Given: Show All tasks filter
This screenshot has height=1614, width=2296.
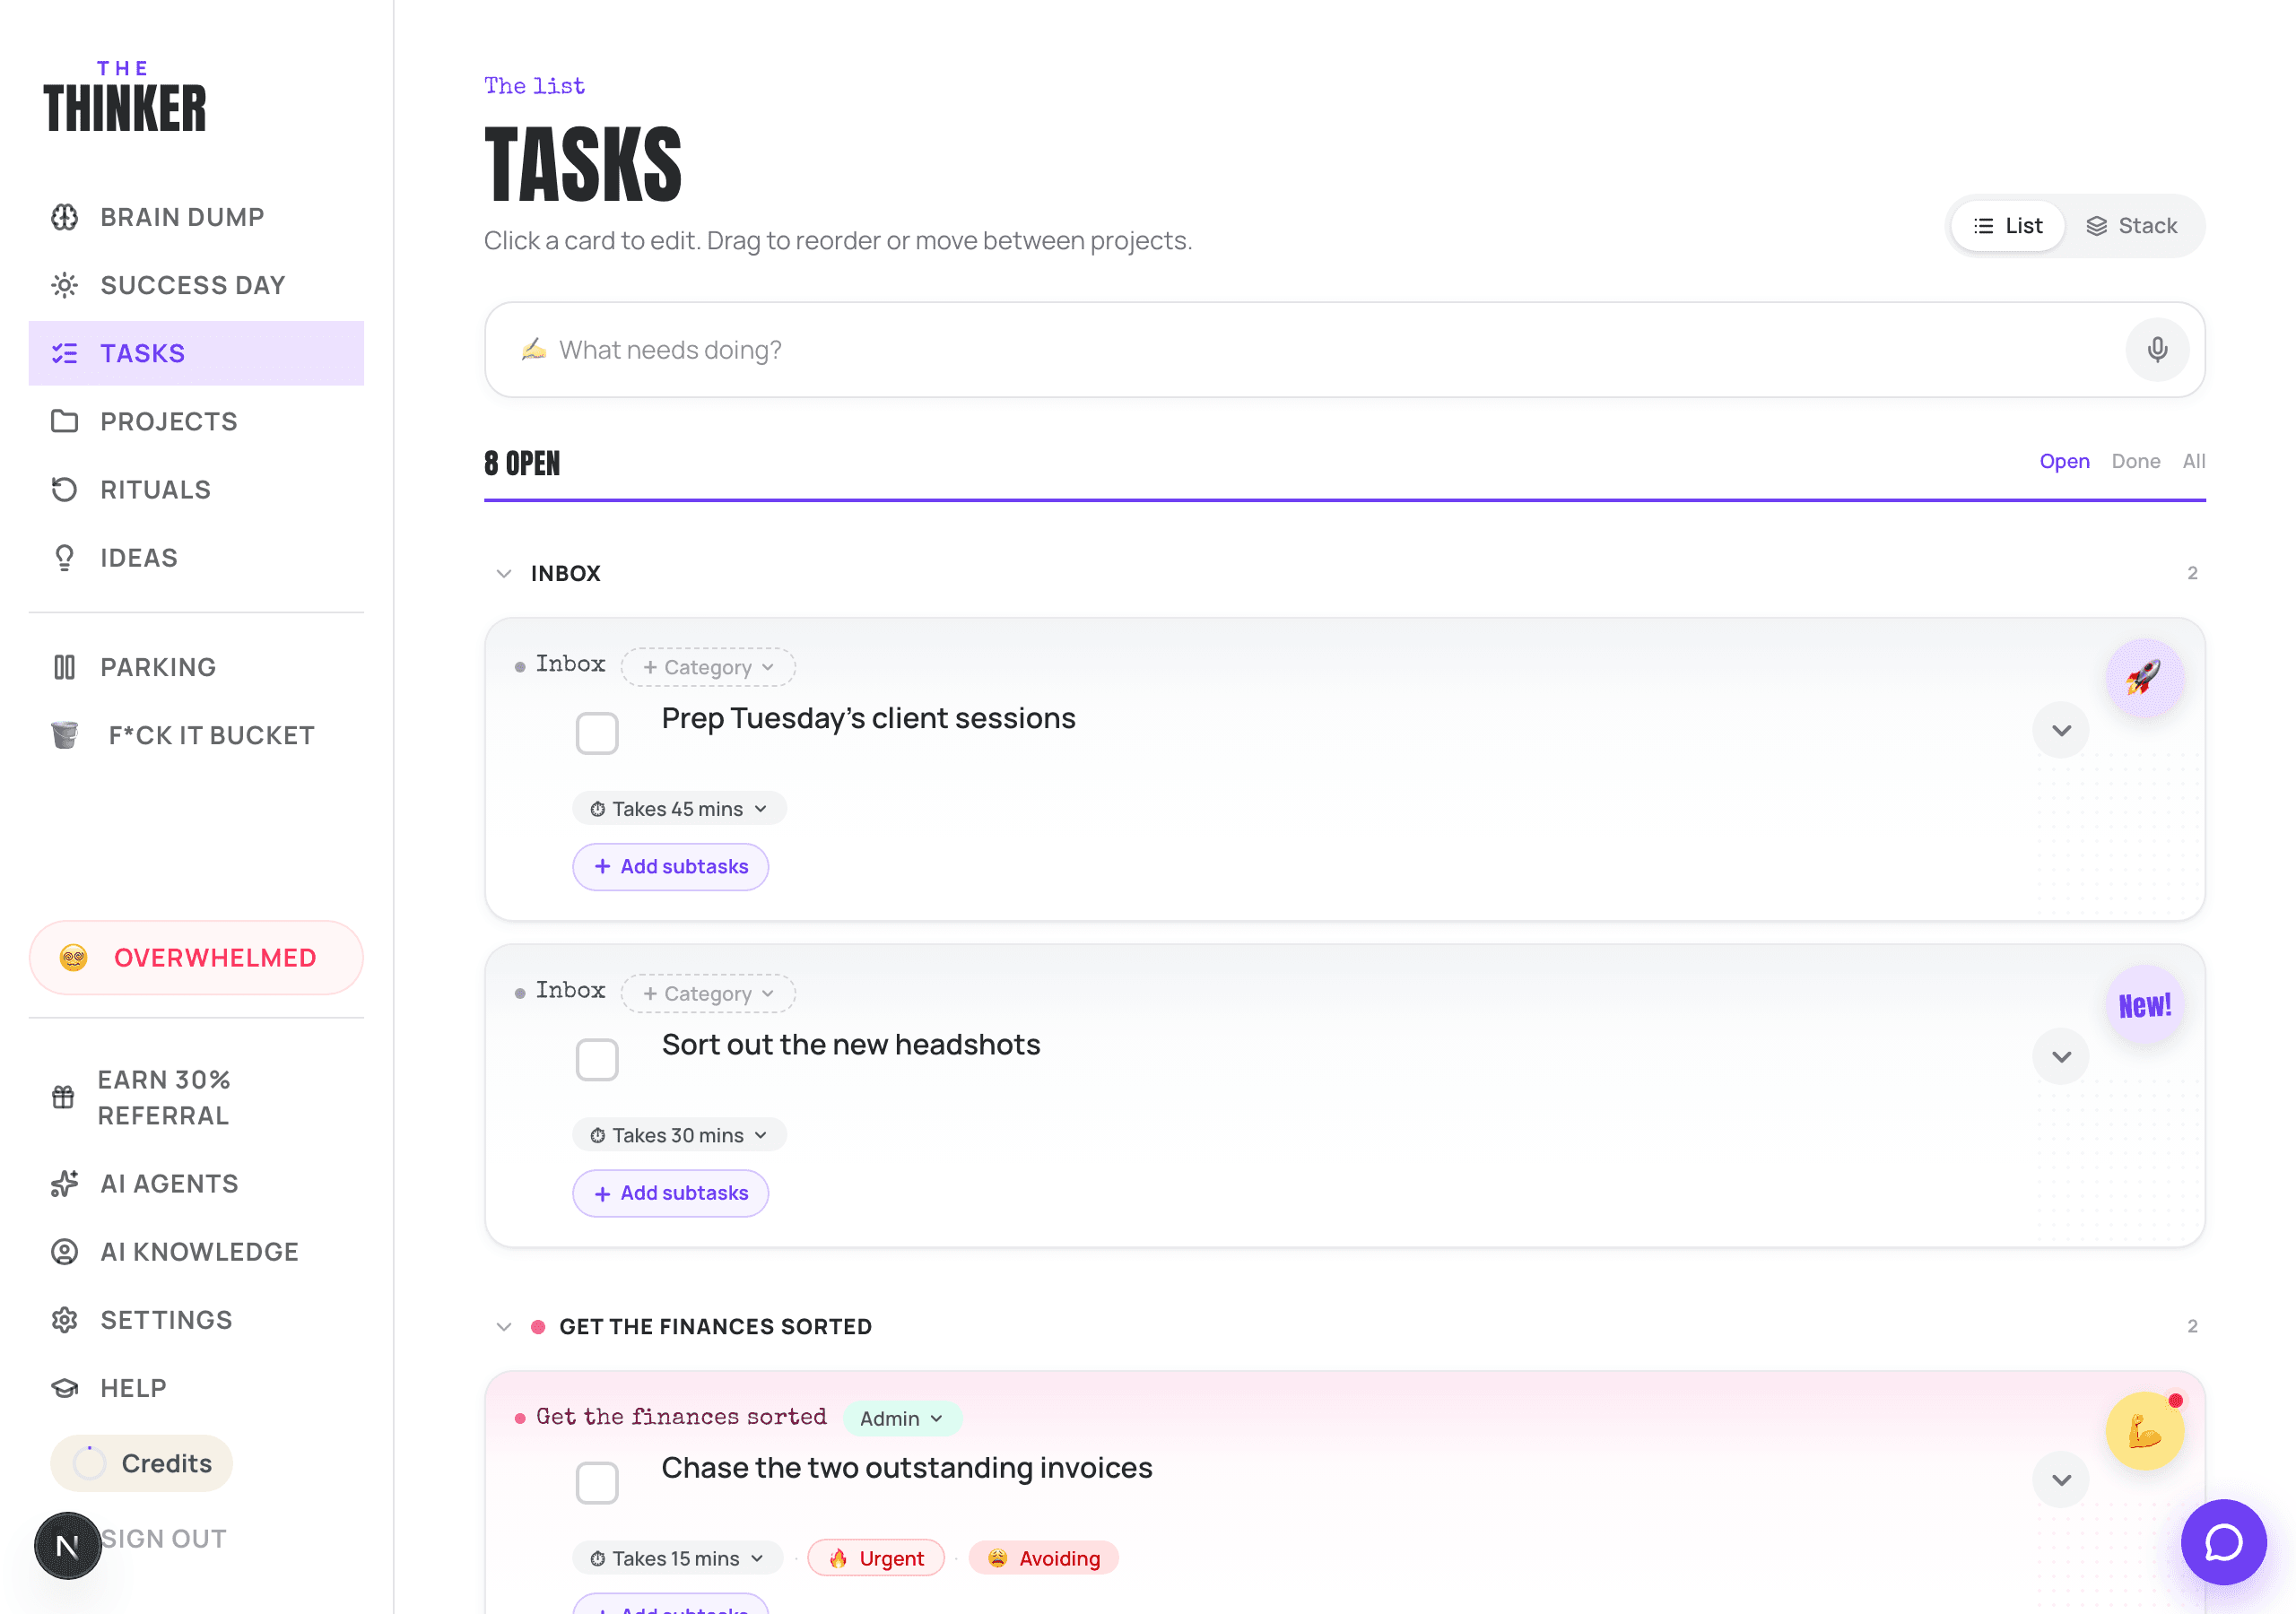Looking at the screenshot, I should (2193, 461).
